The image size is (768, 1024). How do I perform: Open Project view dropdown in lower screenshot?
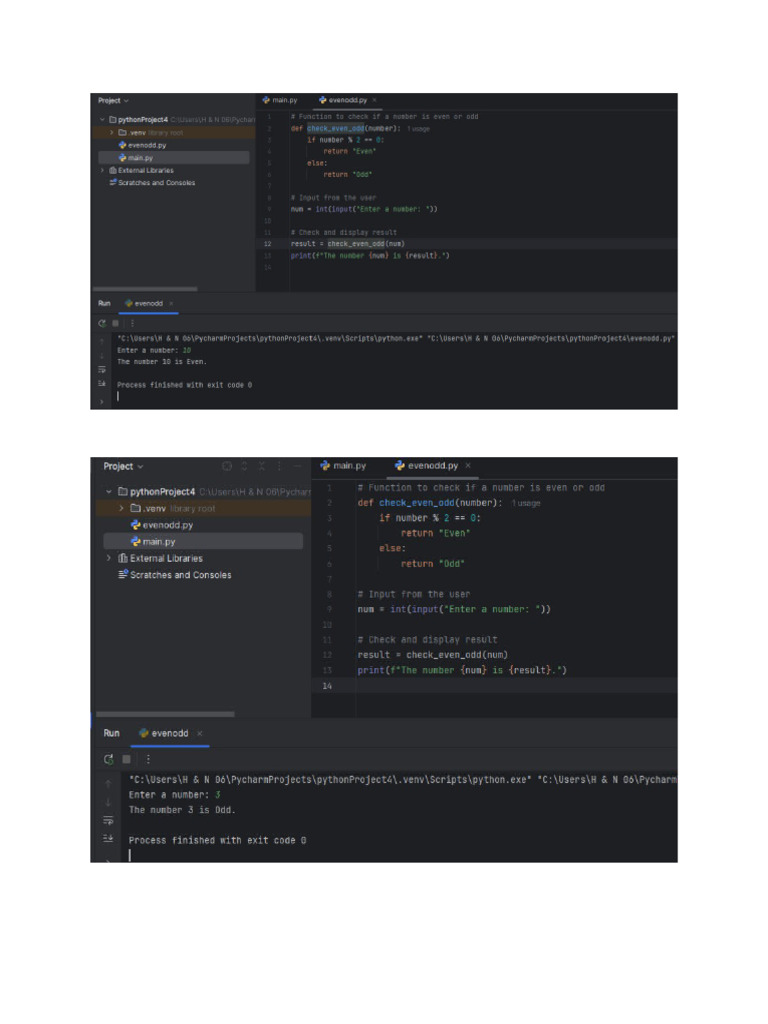(x=124, y=466)
